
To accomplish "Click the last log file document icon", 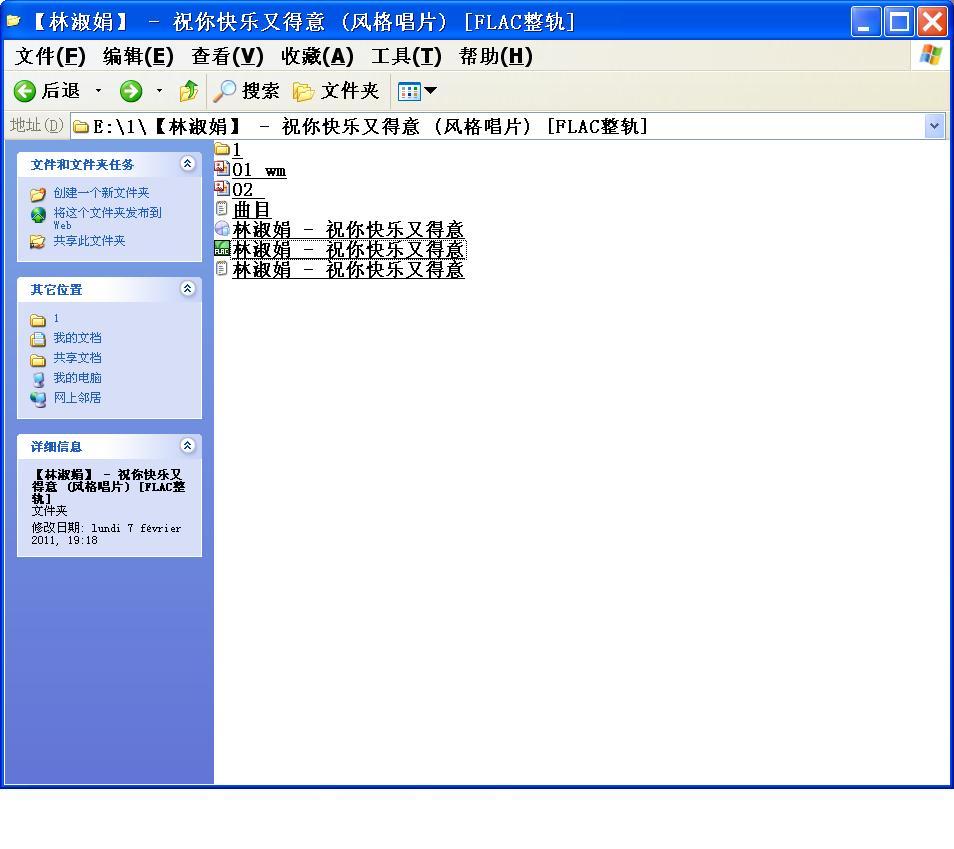I will click(222, 268).
